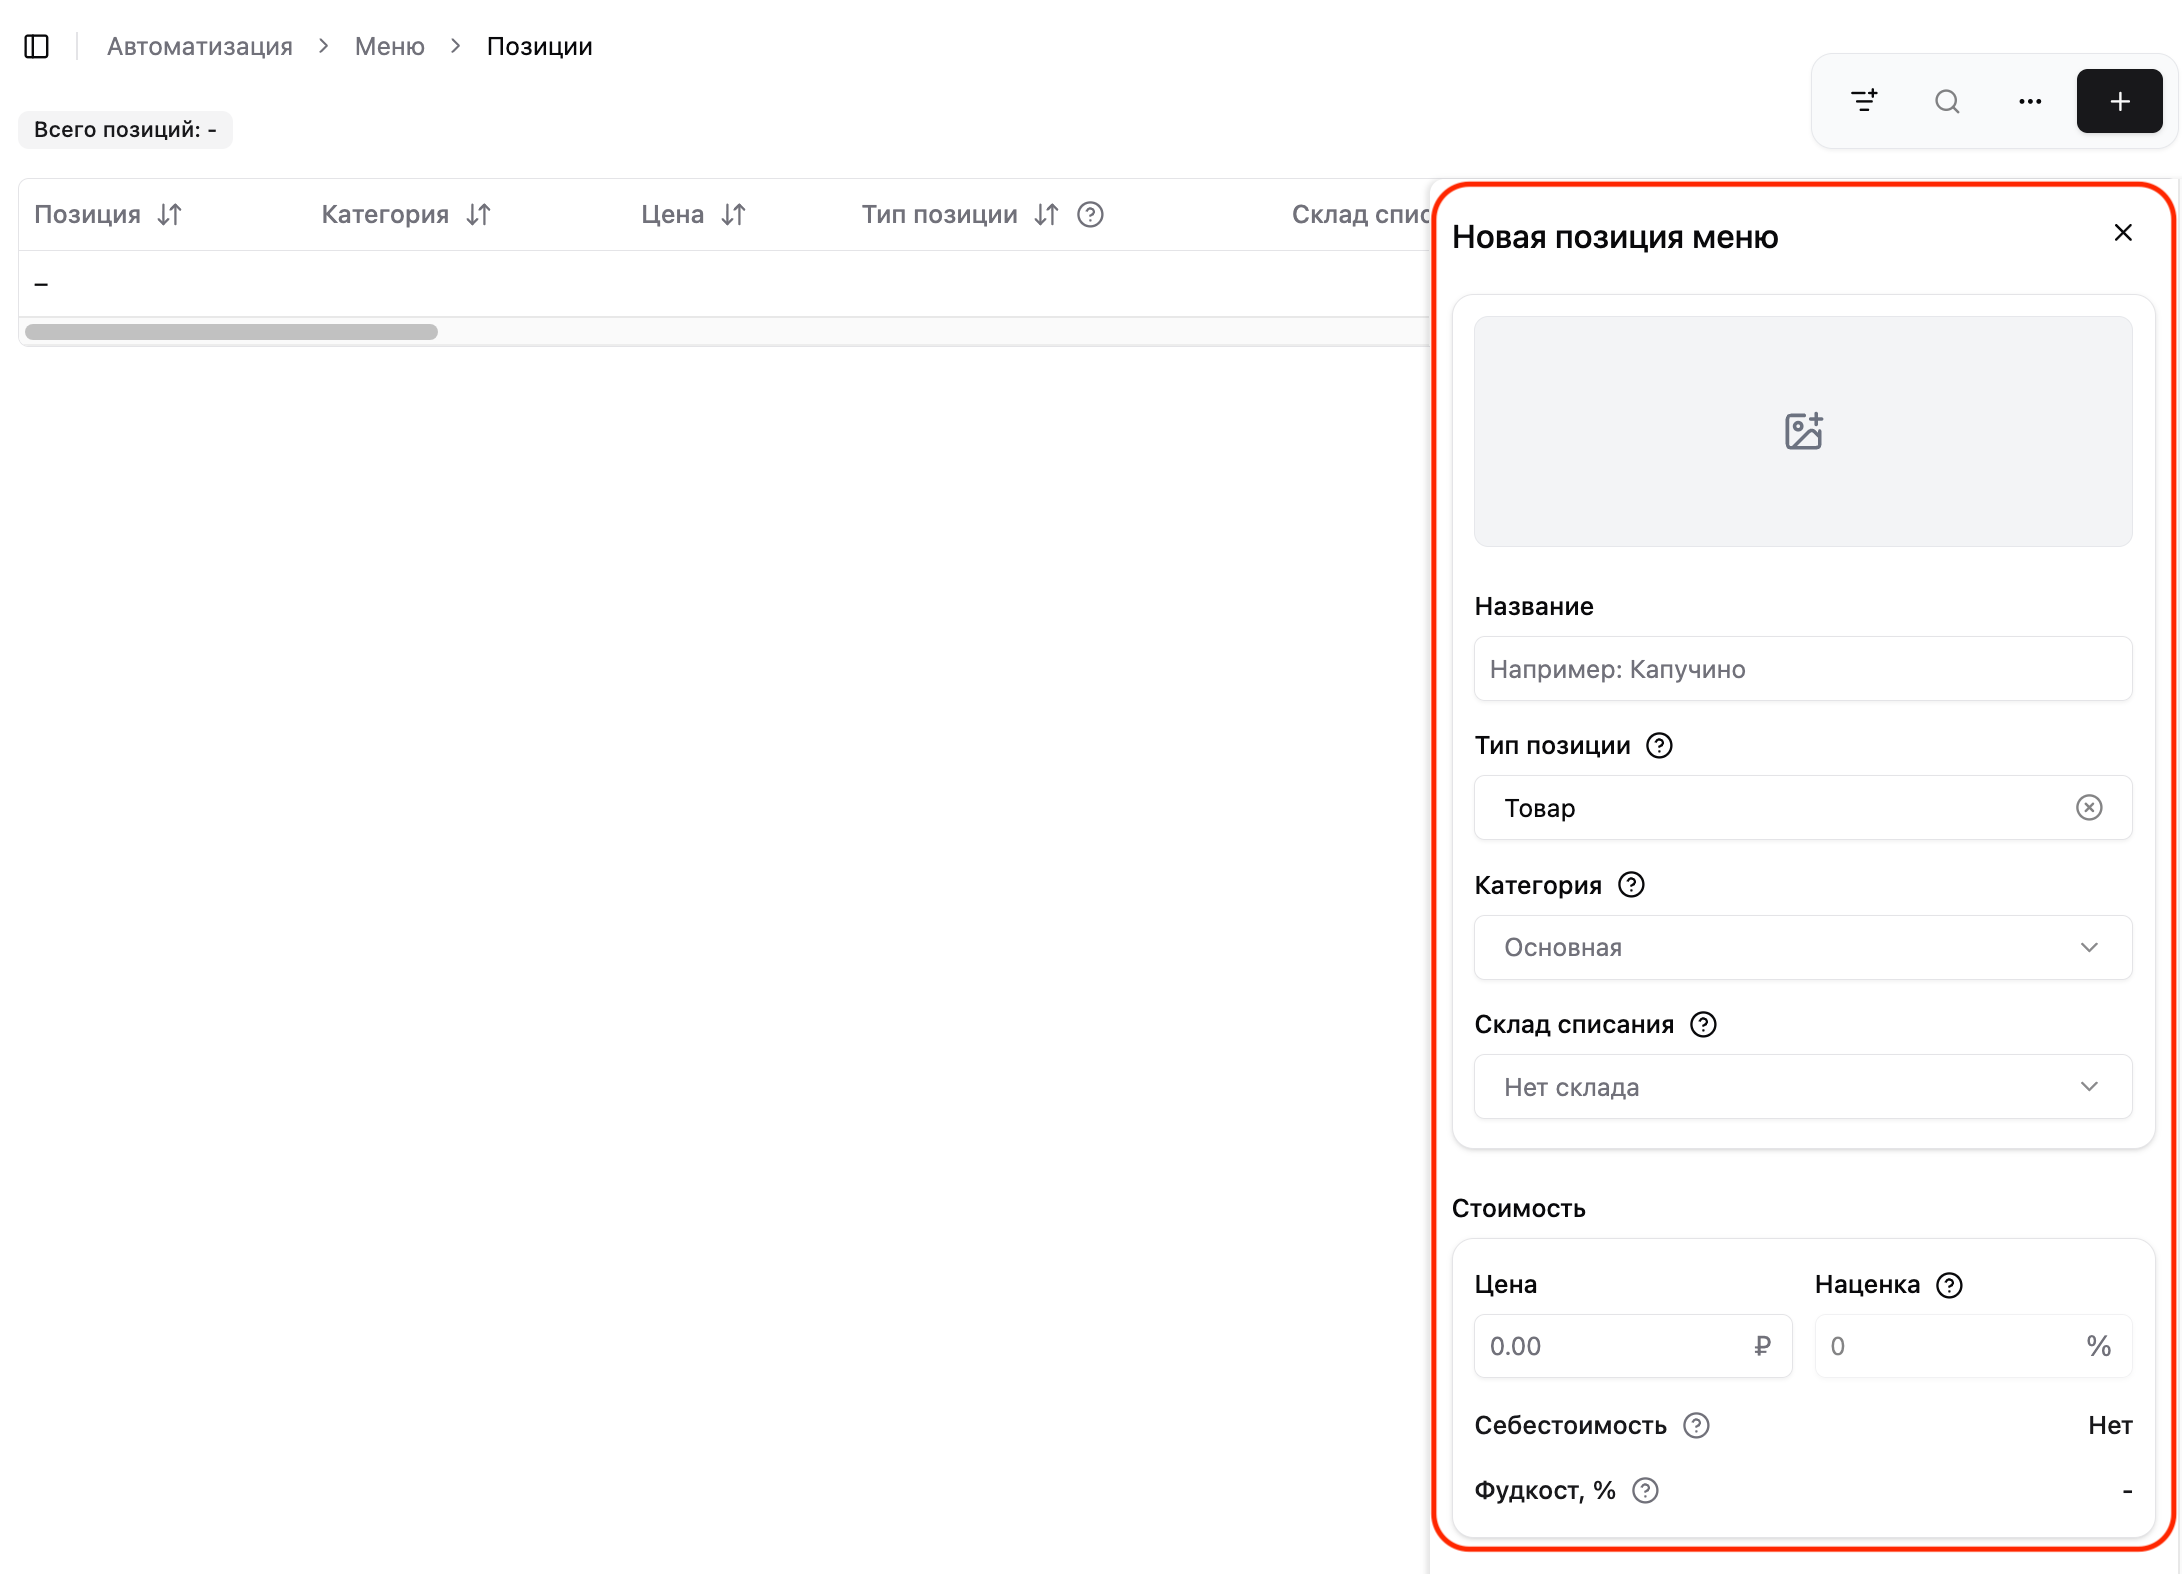The width and height of the screenshot is (2182, 1574).
Task: Click the Стоимость section heading
Action: coord(1518,1209)
